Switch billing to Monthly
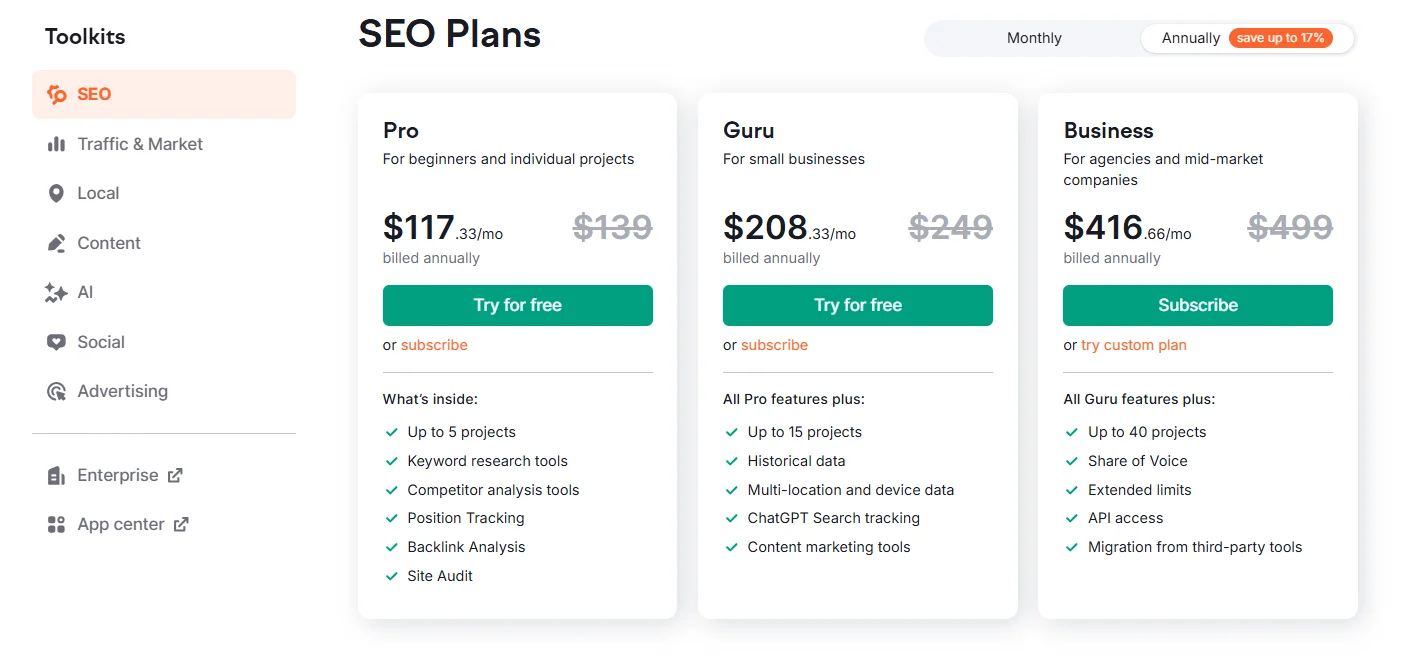This screenshot has width=1415, height=661. (x=1034, y=38)
